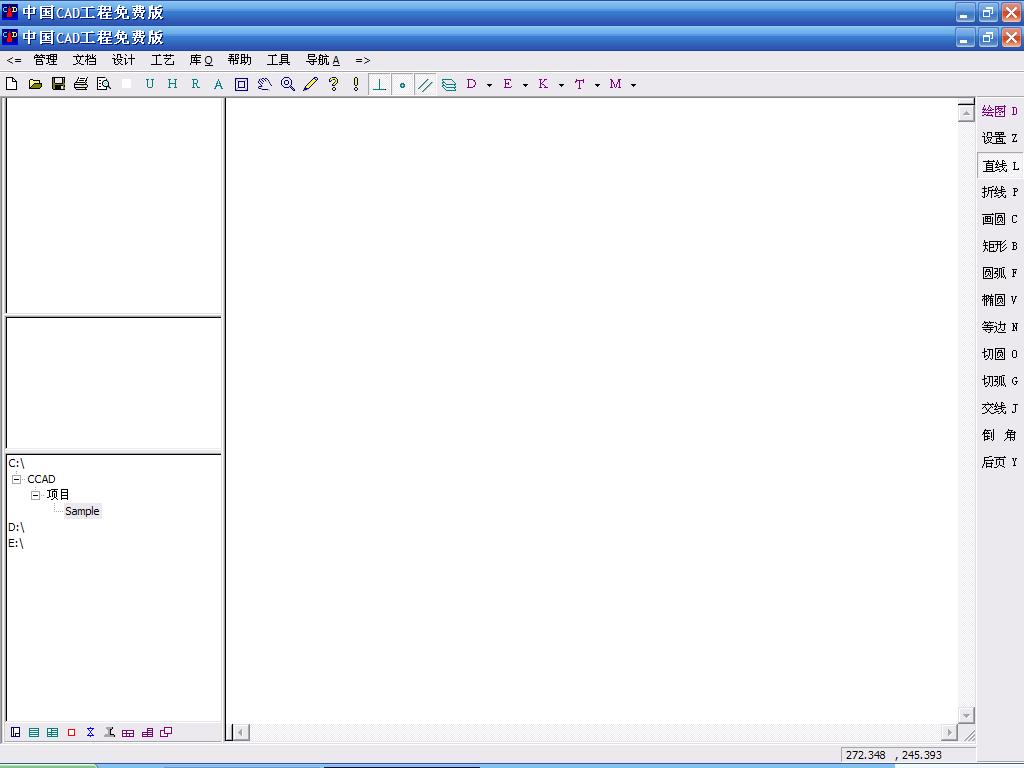This screenshot has height=768, width=1024.
Task: Click horizontal scrollbar left arrow
Action: click(x=241, y=732)
